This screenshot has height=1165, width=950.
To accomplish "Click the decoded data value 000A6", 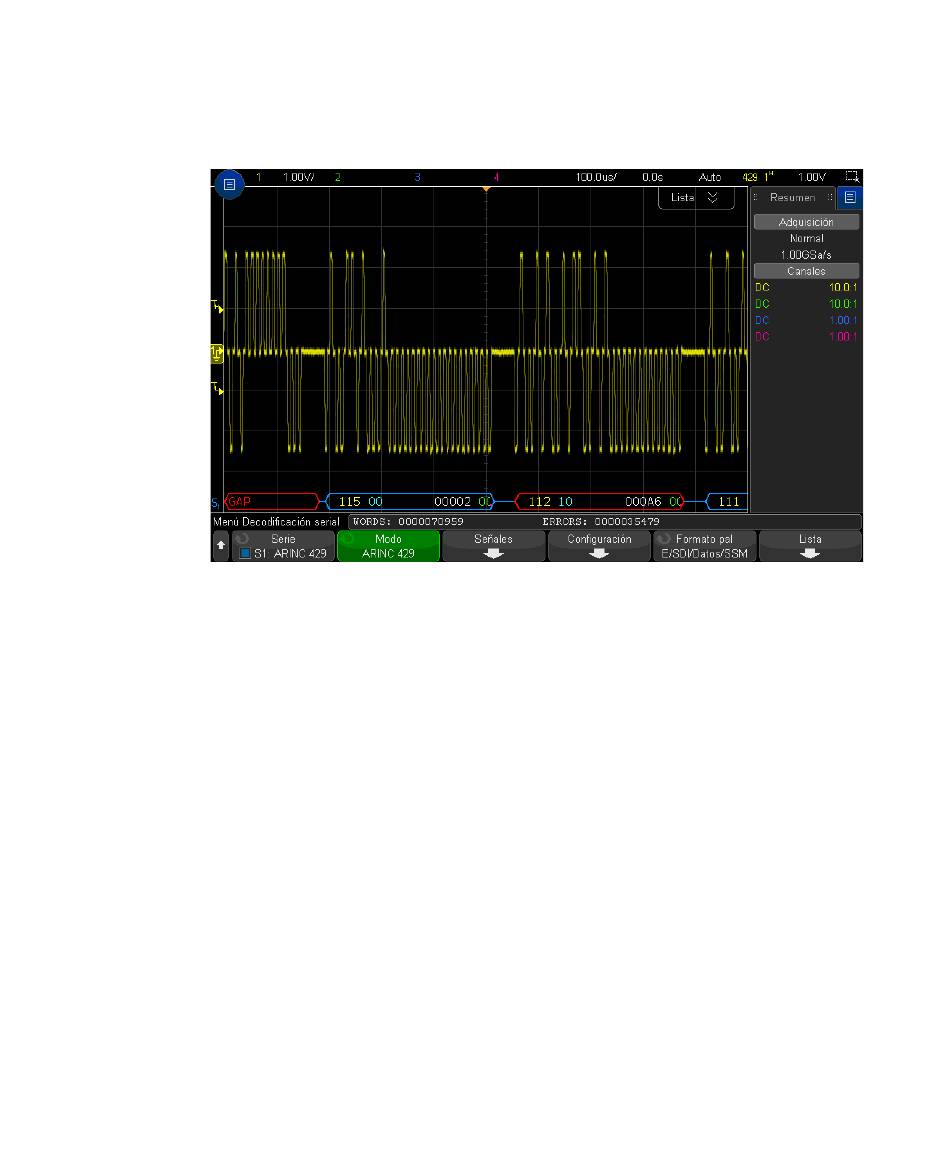I will tap(643, 502).
